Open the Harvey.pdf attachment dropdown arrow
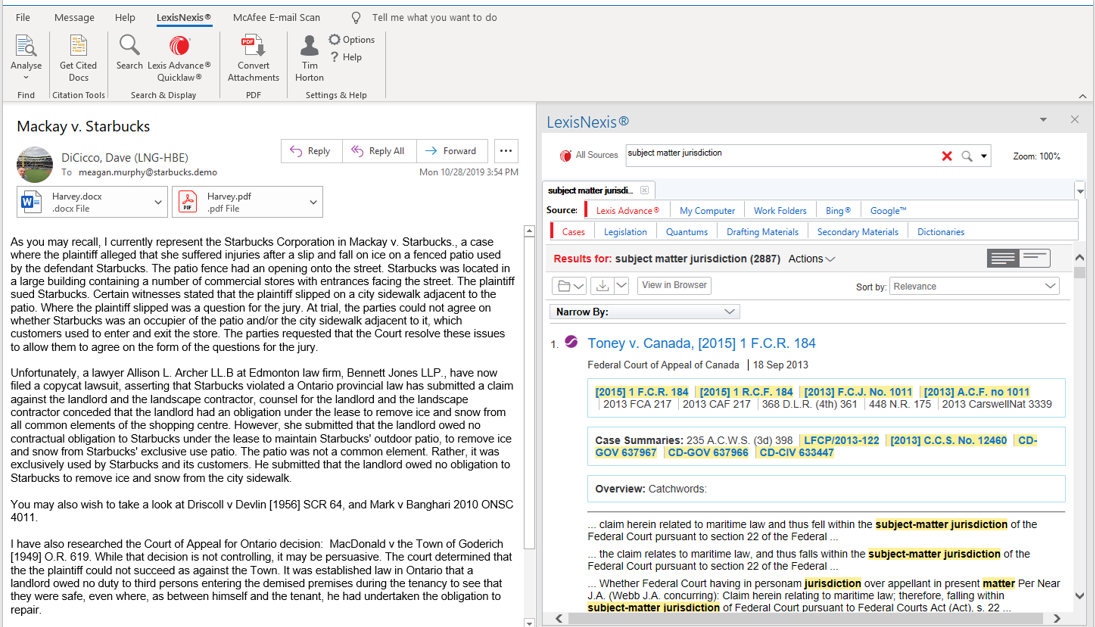The image size is (1095, 627). point(314,202)
